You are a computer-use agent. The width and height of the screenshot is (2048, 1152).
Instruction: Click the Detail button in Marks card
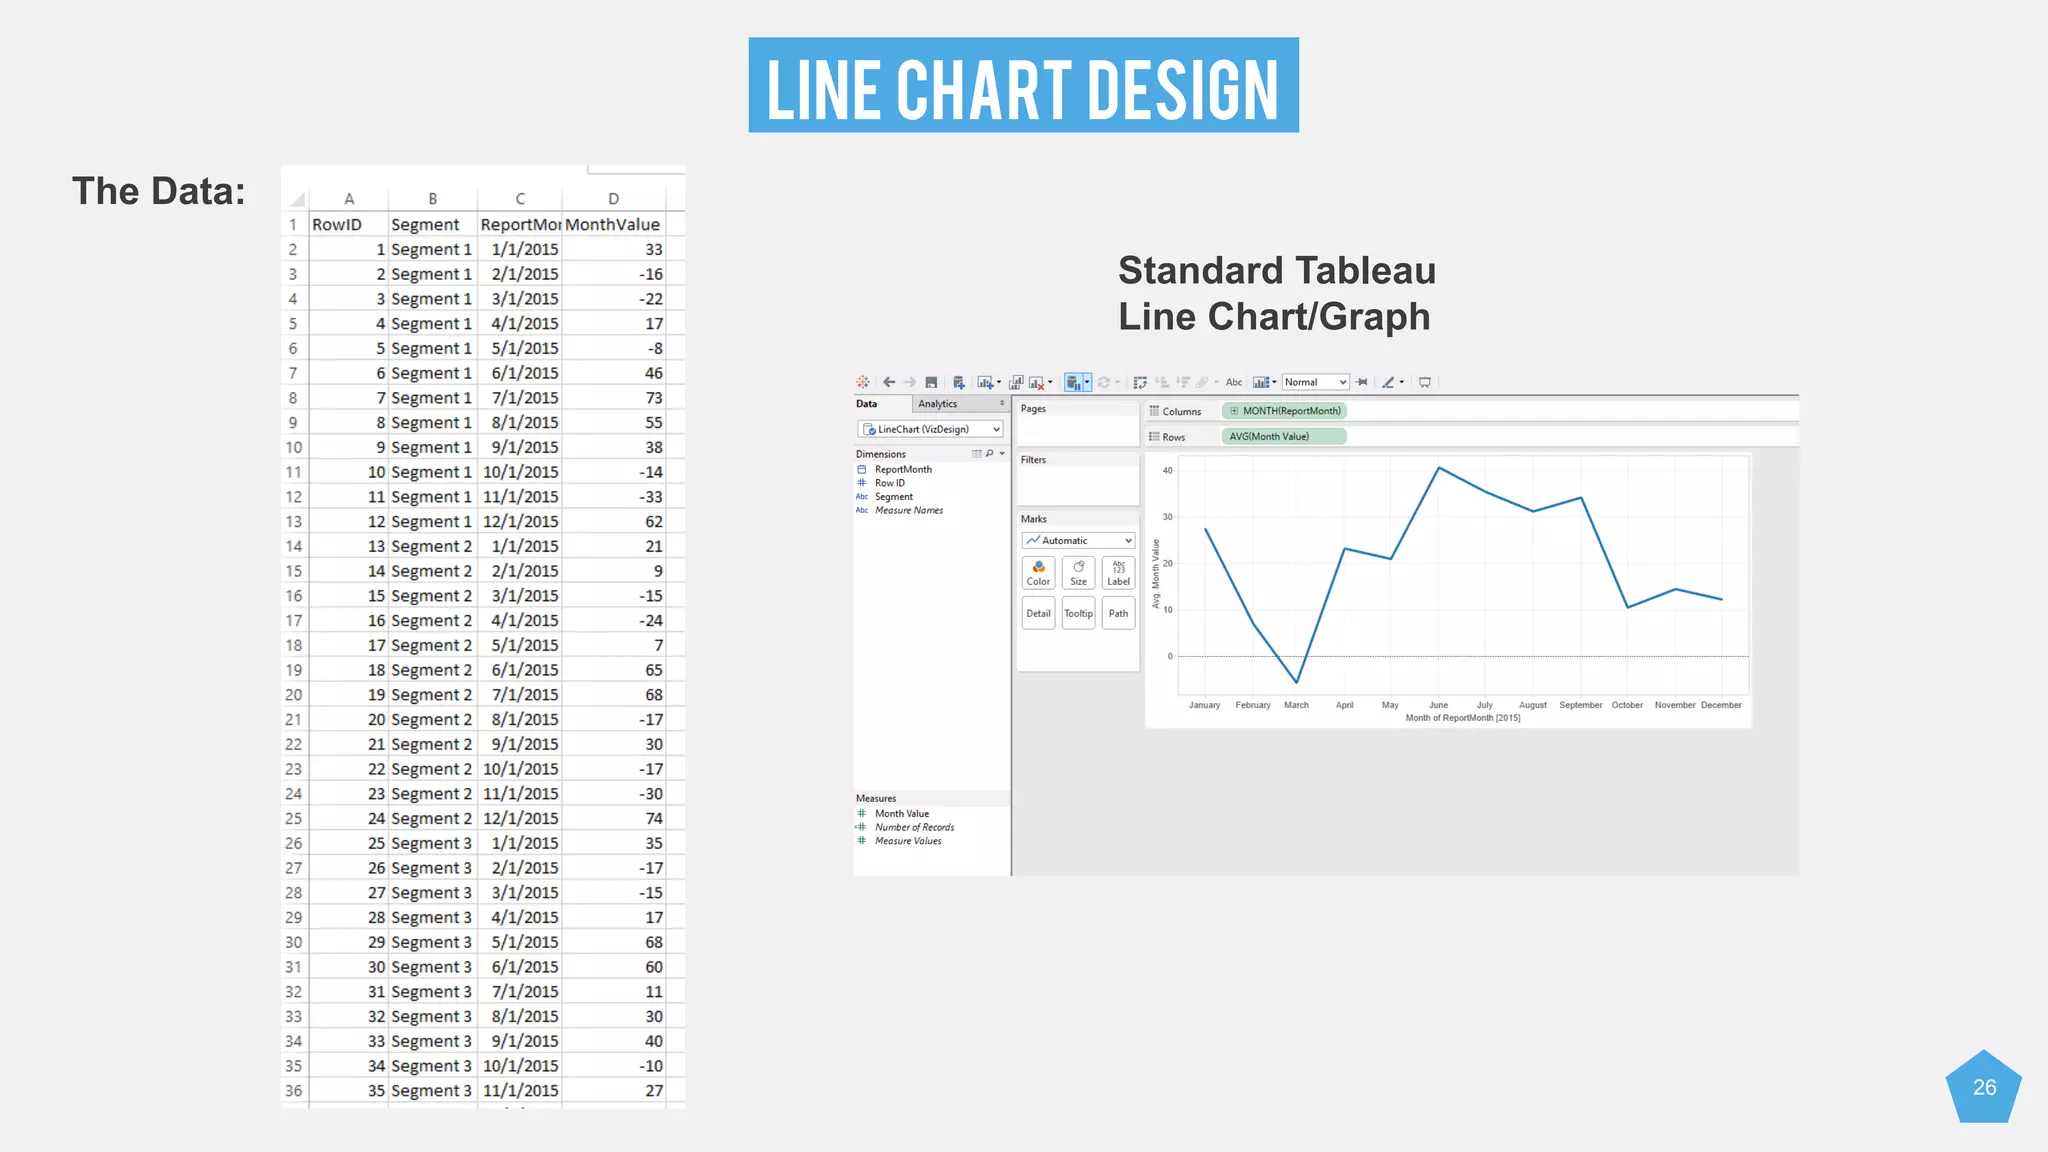tap(1038, 613)
